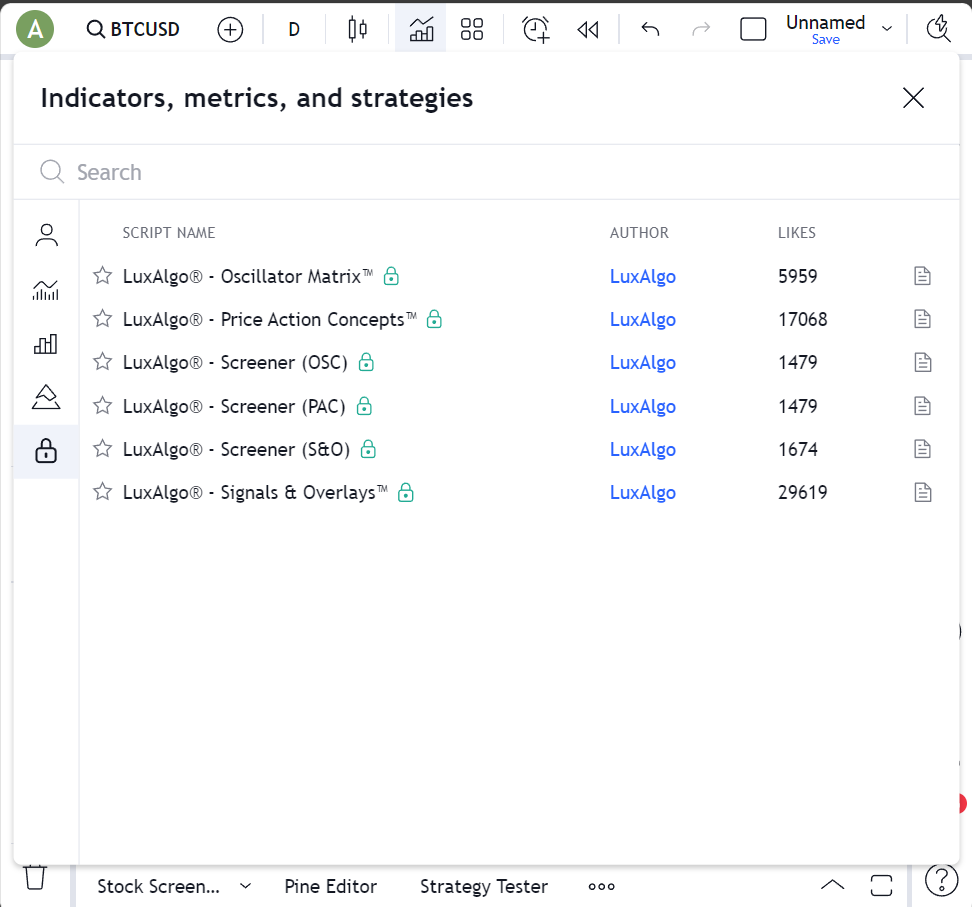Click the indicator Search input field
972x907 pixels.
point(300,172)
